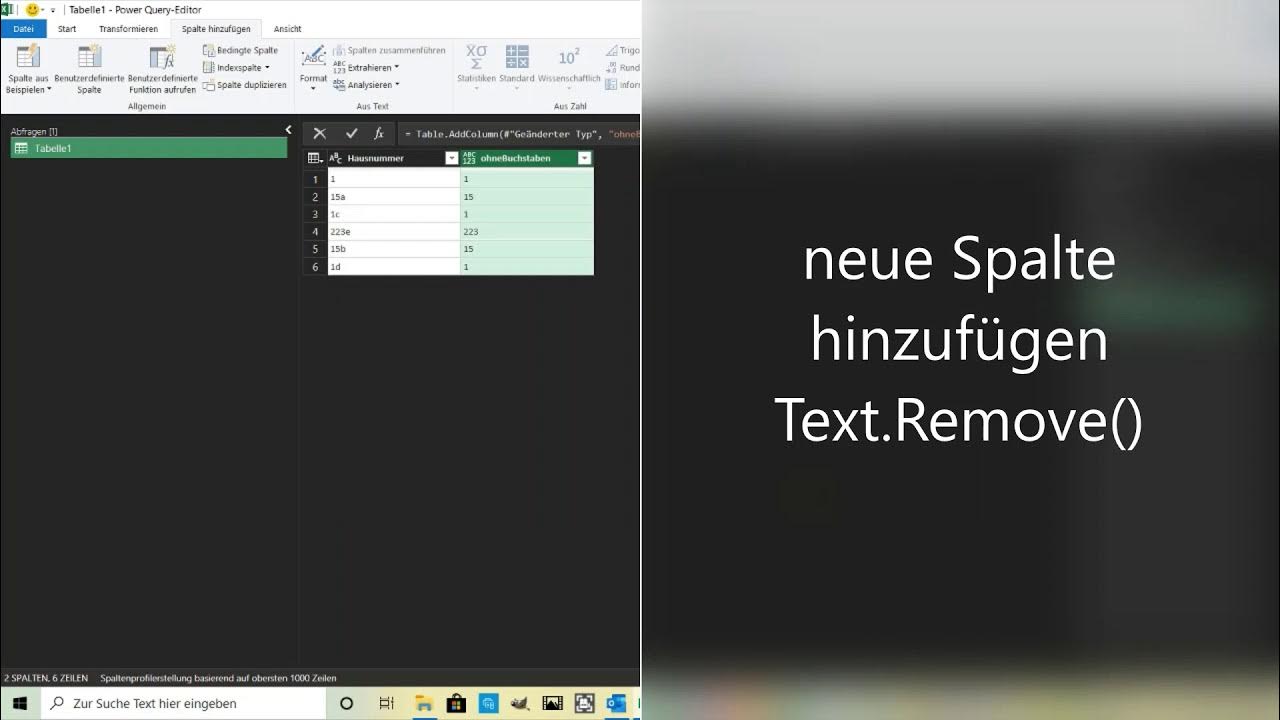
Task: Select row number 1 header
Action: (x=315, y=180)
